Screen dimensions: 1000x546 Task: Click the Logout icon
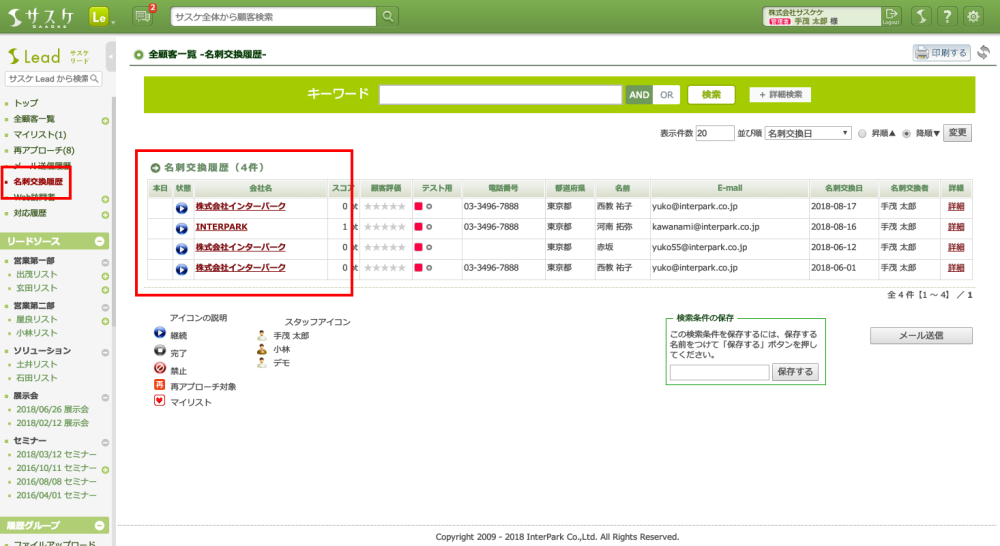point(892,16)
